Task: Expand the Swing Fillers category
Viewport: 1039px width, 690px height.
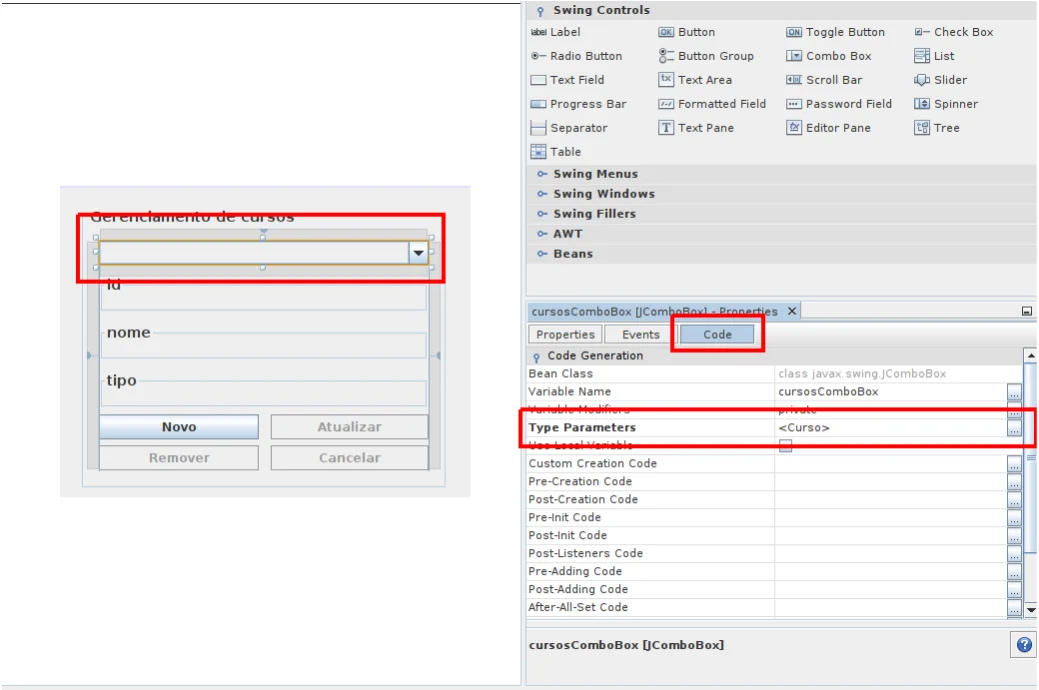Action: point(542,213)
